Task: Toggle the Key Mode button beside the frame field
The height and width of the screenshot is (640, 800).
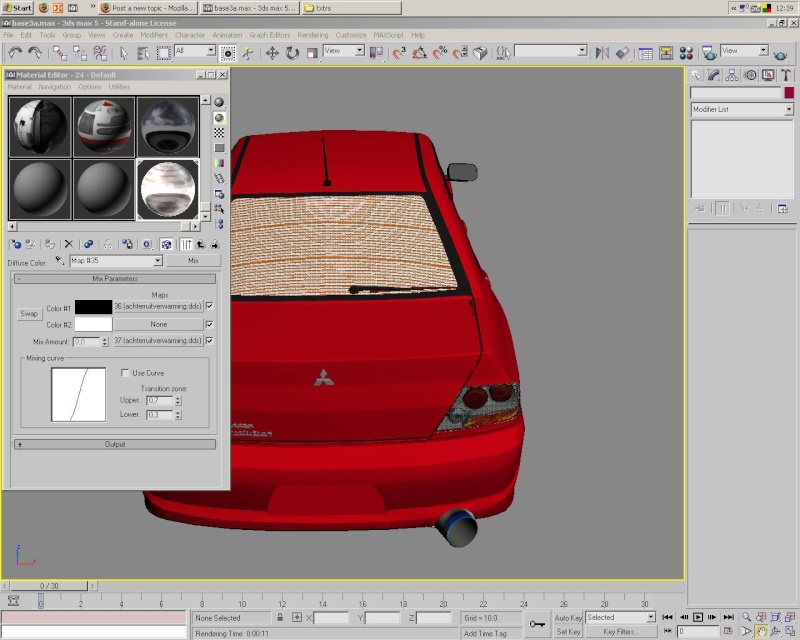Action: pyautogui.click(x=667, y=631)
